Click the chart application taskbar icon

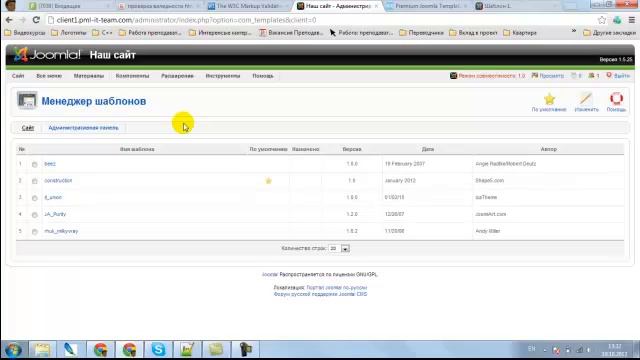click(187, 350)
